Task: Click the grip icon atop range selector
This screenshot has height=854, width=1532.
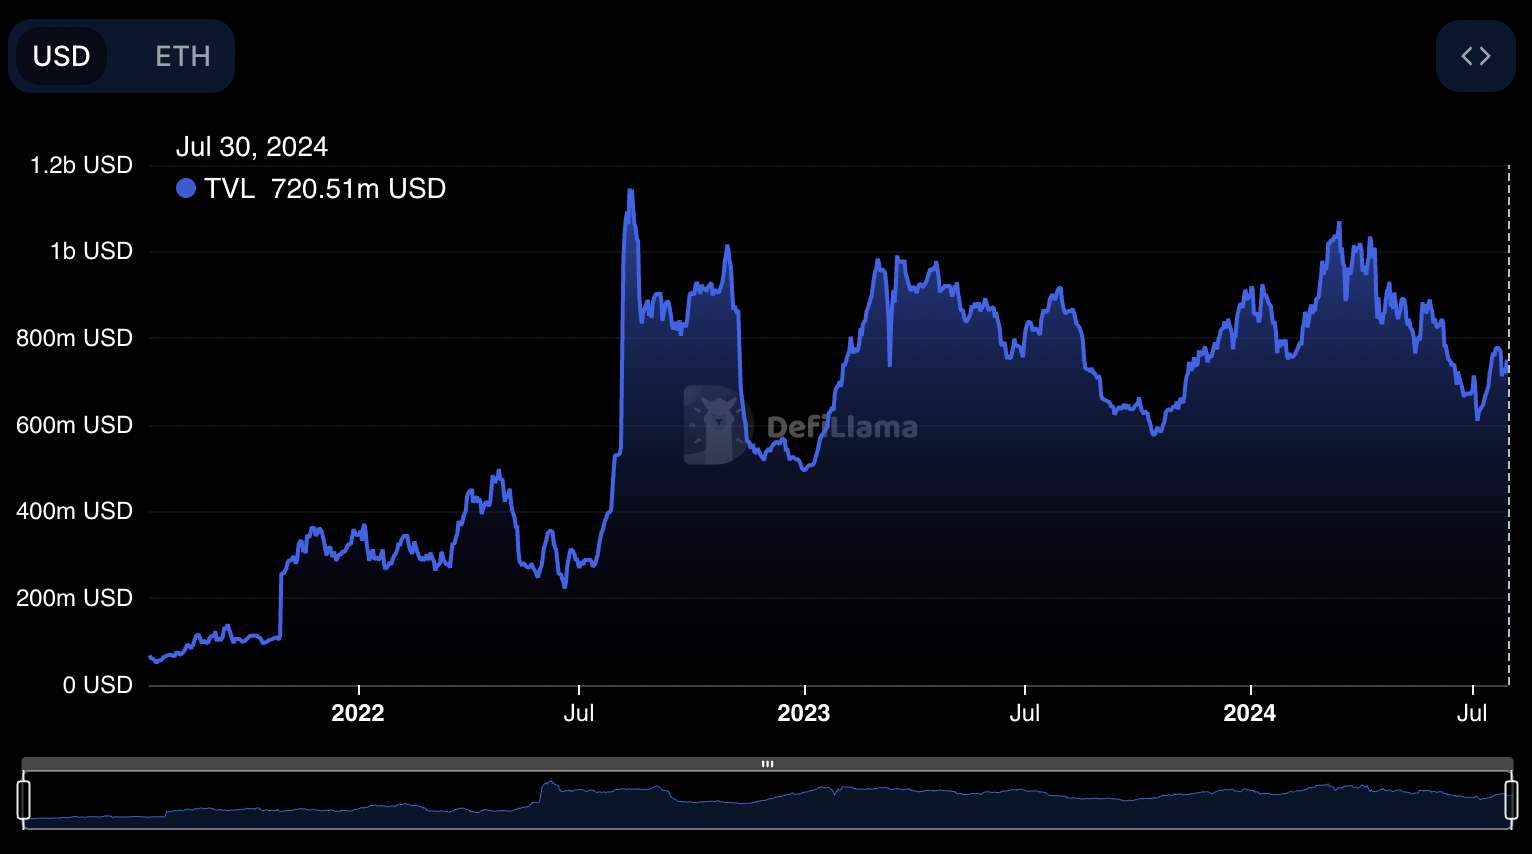Action: tap(767, 764)
